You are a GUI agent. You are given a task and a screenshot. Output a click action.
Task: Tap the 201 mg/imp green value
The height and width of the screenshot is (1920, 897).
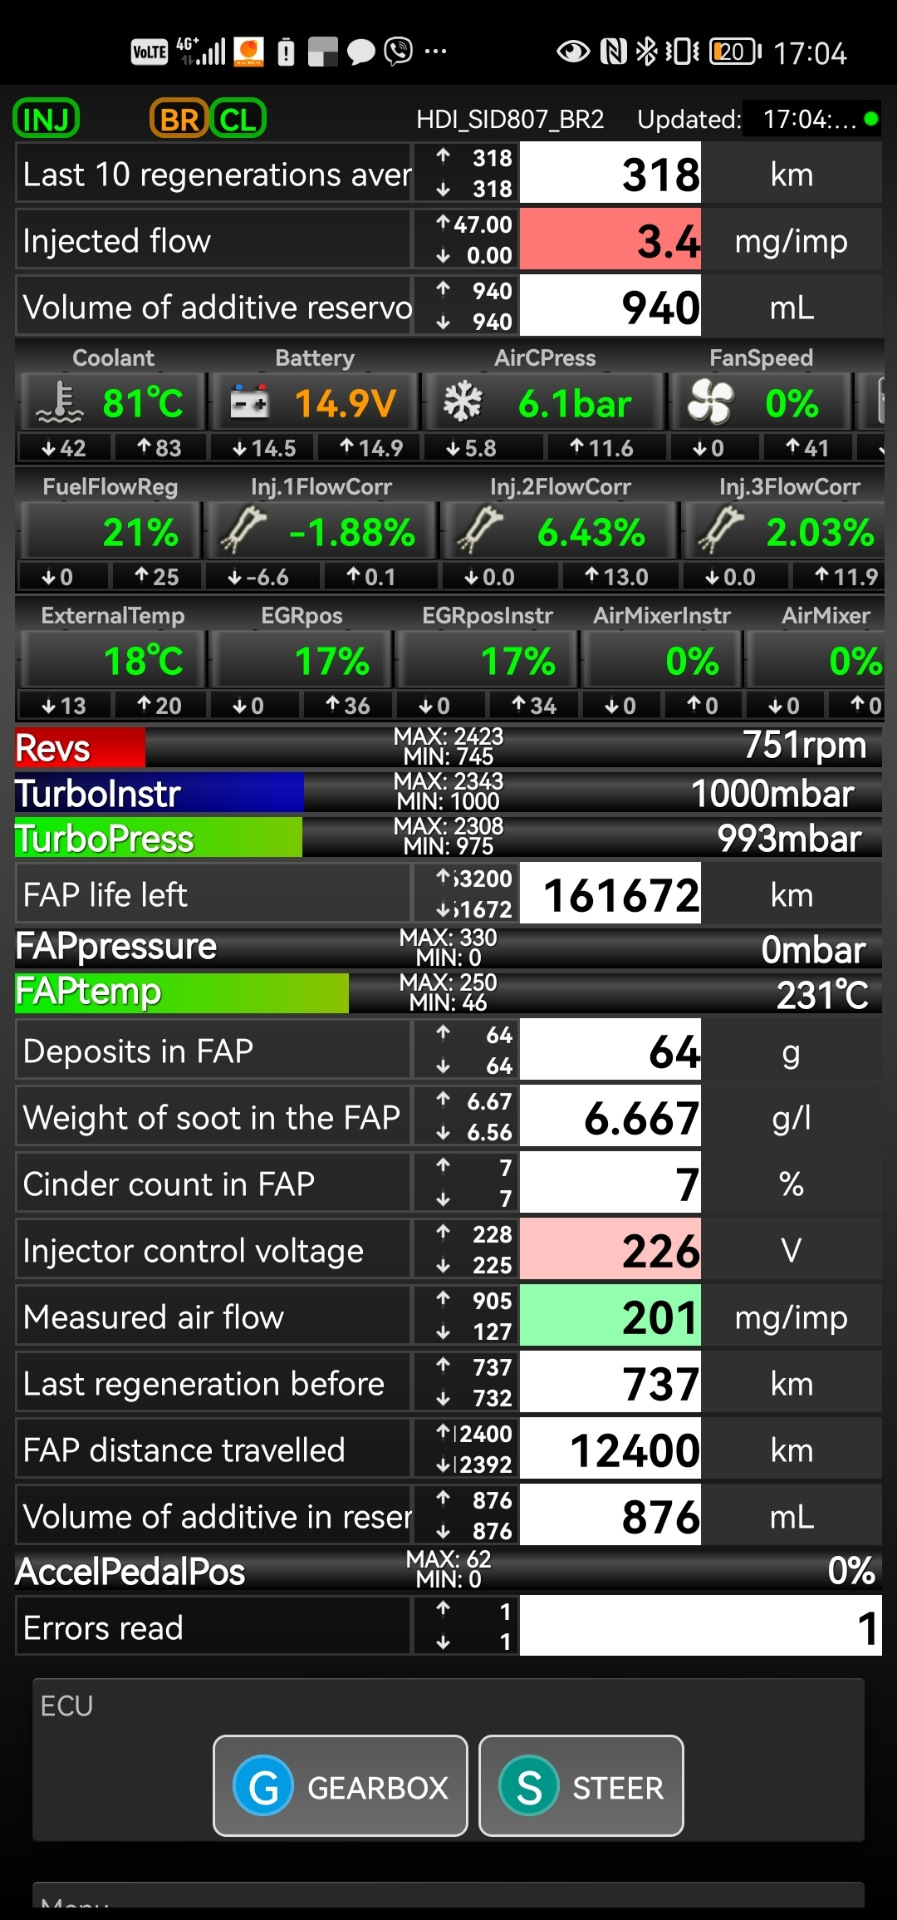coord(610,1317)
